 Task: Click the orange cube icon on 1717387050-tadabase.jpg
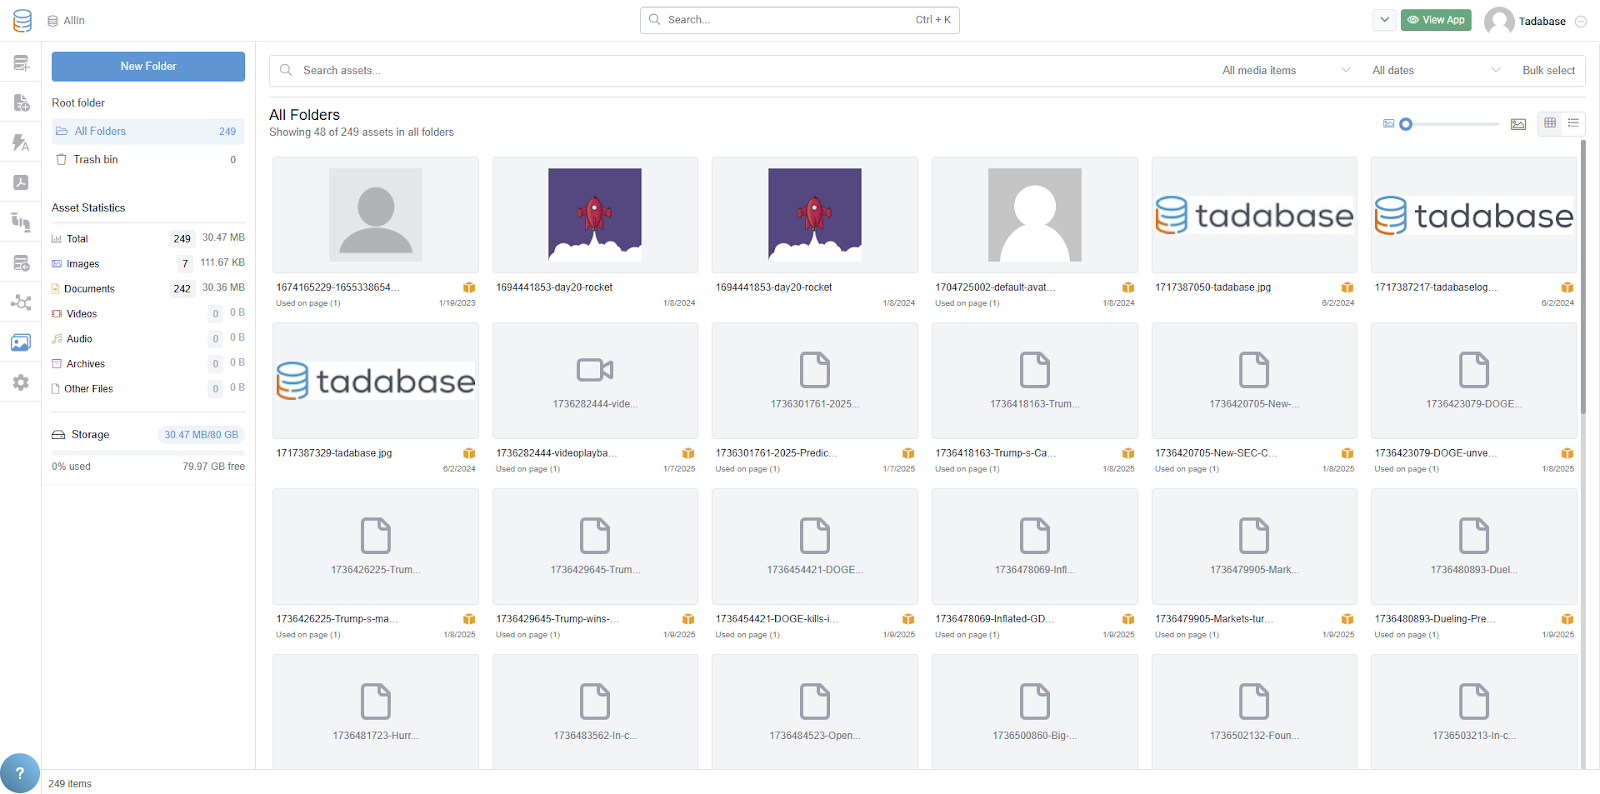tap(1347, 288)
